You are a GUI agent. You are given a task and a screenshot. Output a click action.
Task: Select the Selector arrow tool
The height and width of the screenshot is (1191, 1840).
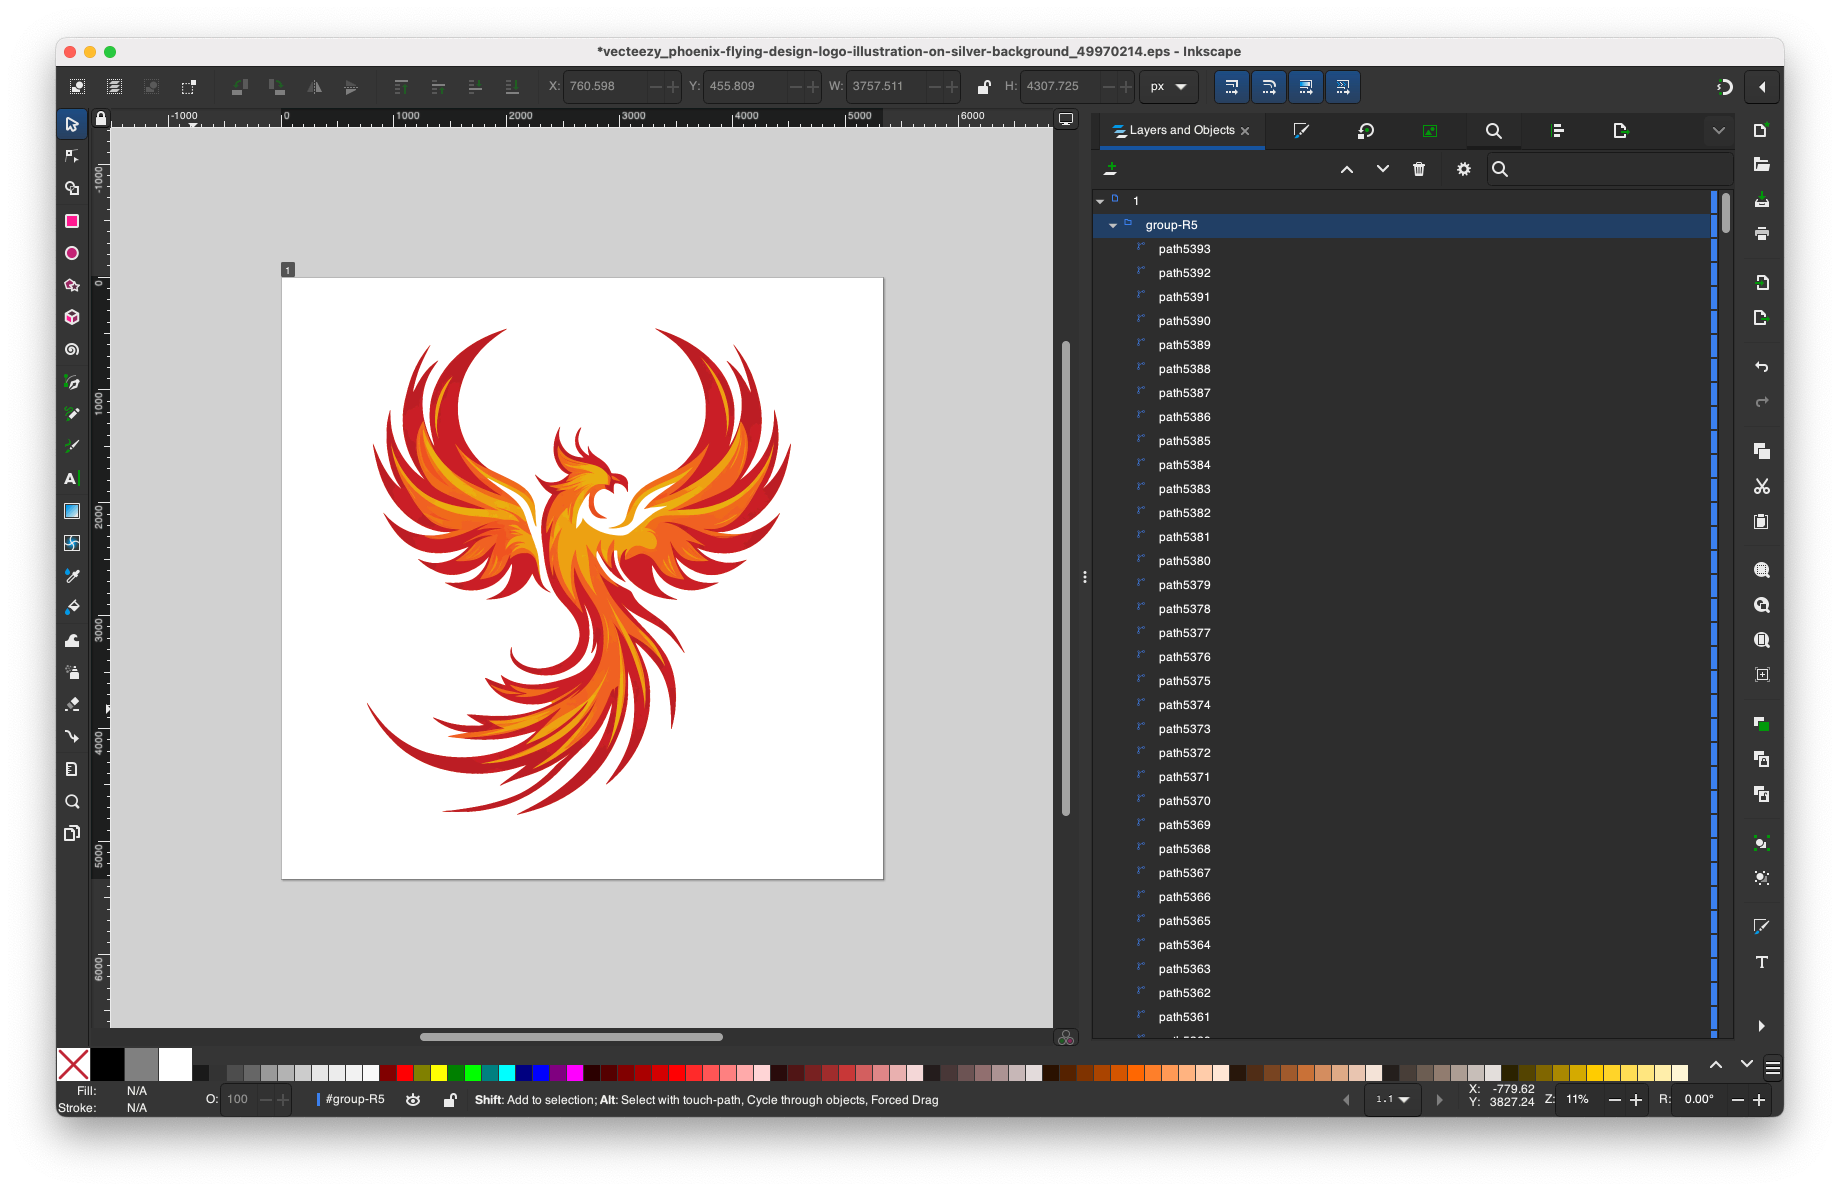[x=72, y=124]
